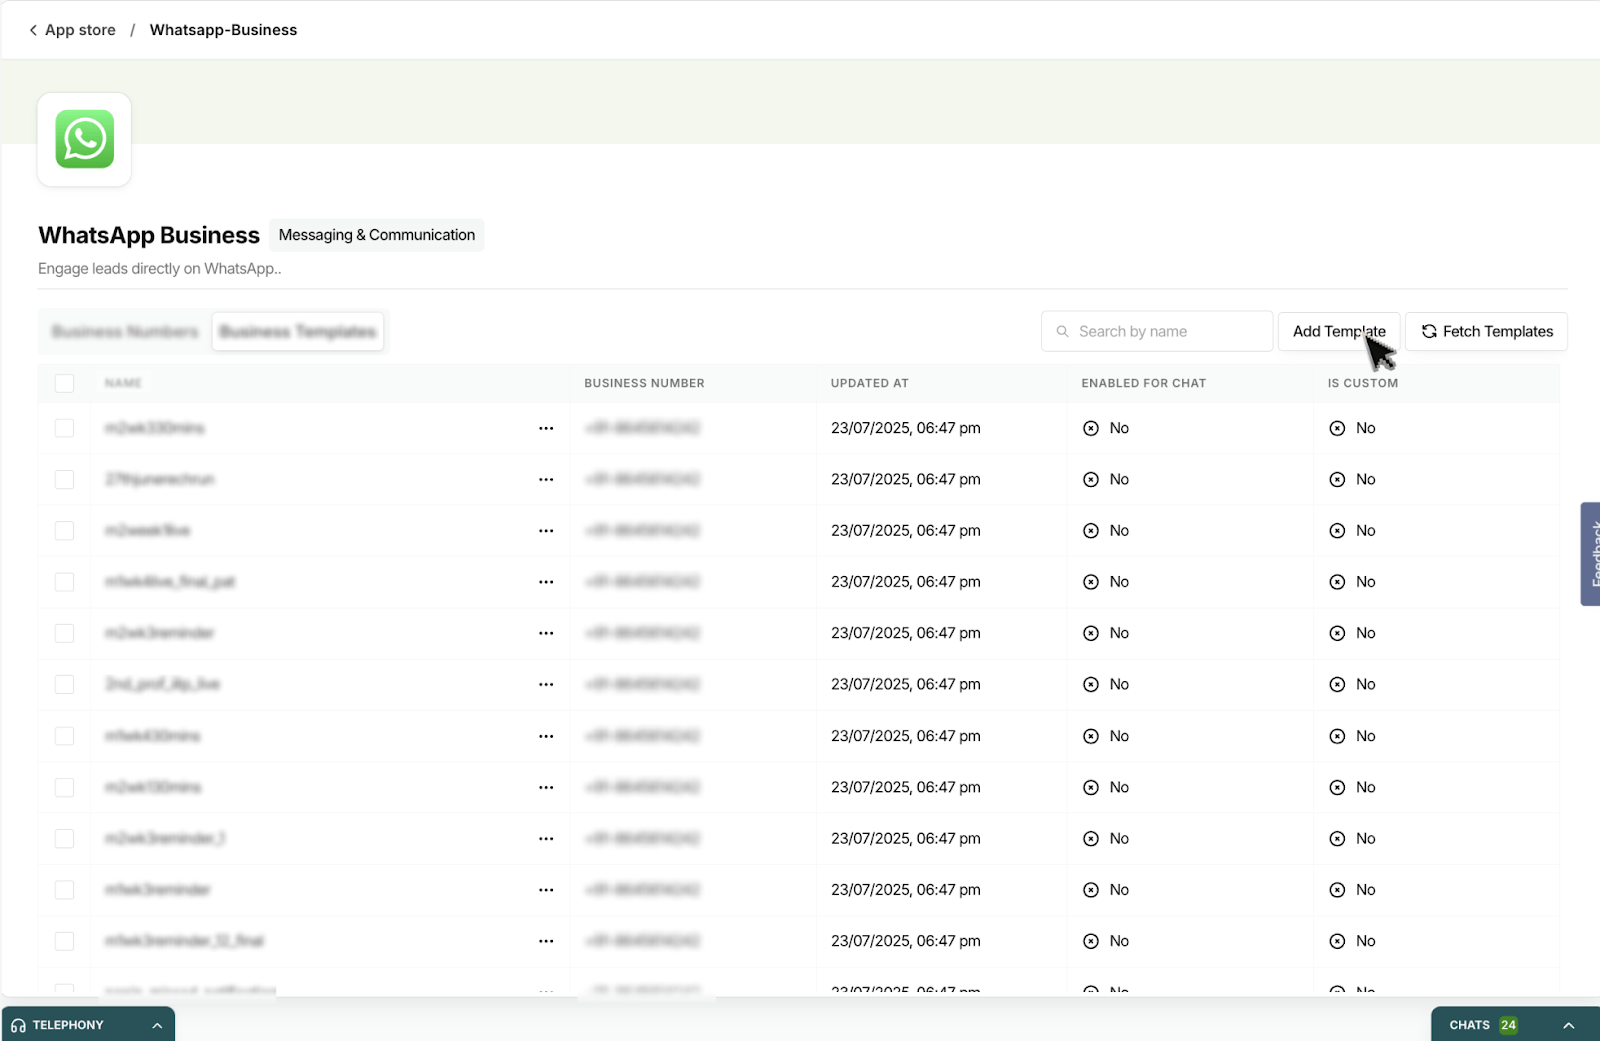Open the Feedback side tab
The image size is (1600, 1041).
1591,554
